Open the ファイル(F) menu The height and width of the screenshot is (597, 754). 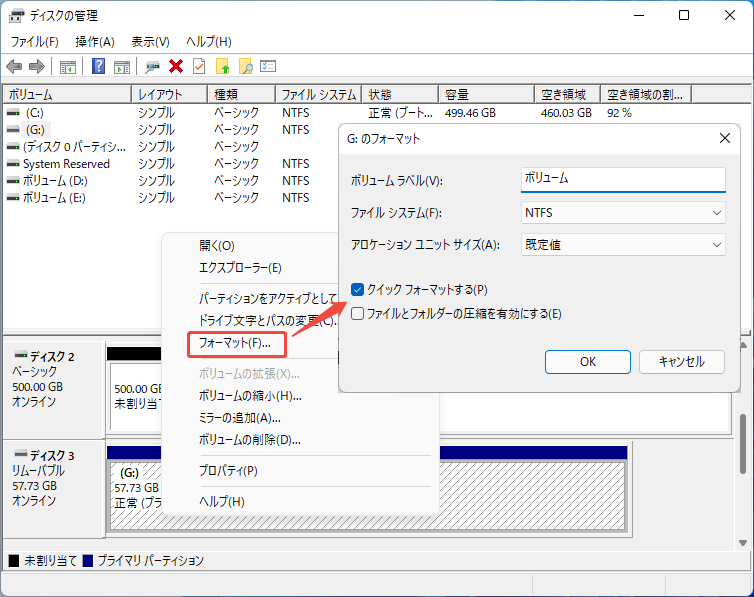pyautogui.click(x=35, y=42)
